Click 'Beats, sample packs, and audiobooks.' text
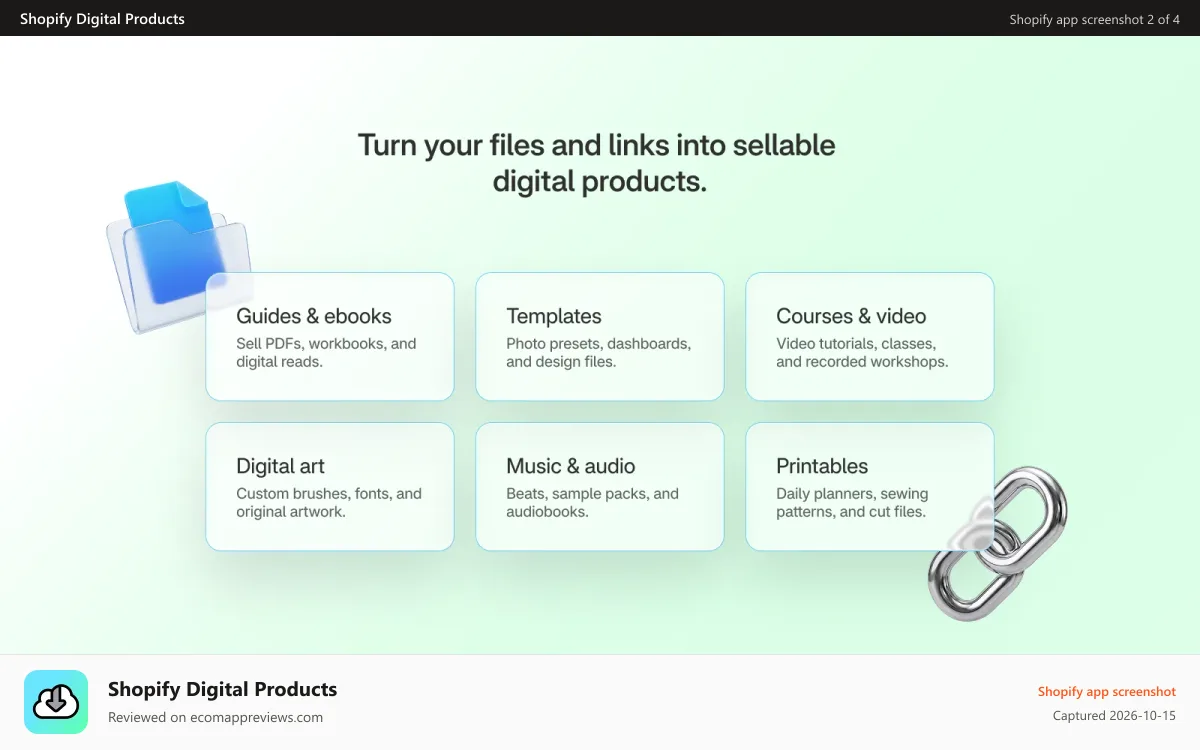 tap(592, 503)
